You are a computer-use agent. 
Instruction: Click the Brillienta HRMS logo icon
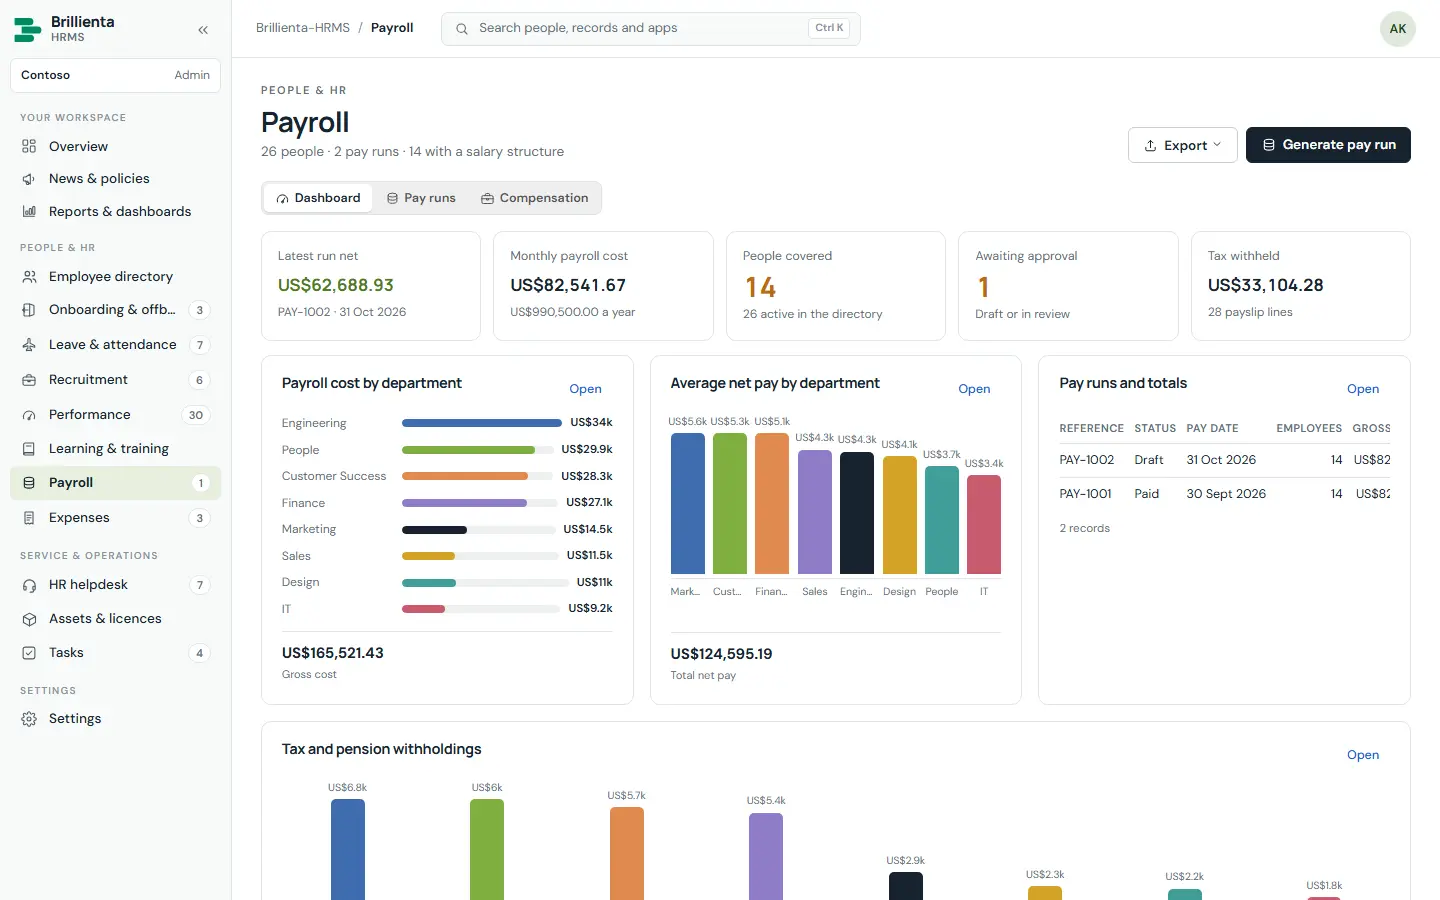(x=27, y=29)
